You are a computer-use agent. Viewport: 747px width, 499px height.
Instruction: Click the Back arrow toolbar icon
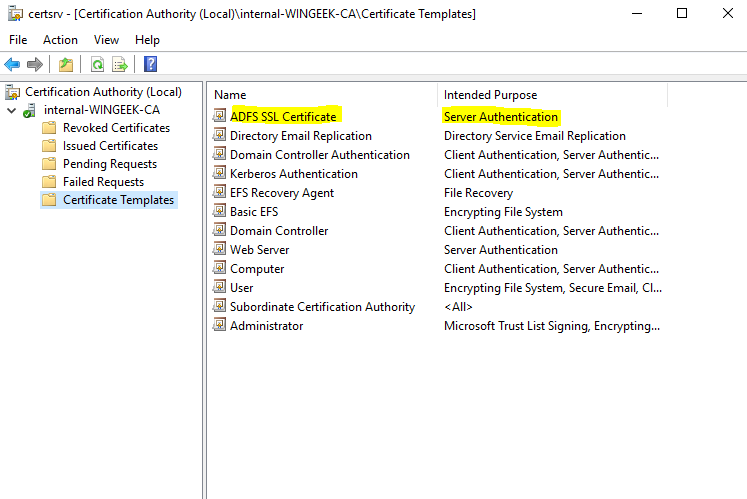tap(12, 65)
